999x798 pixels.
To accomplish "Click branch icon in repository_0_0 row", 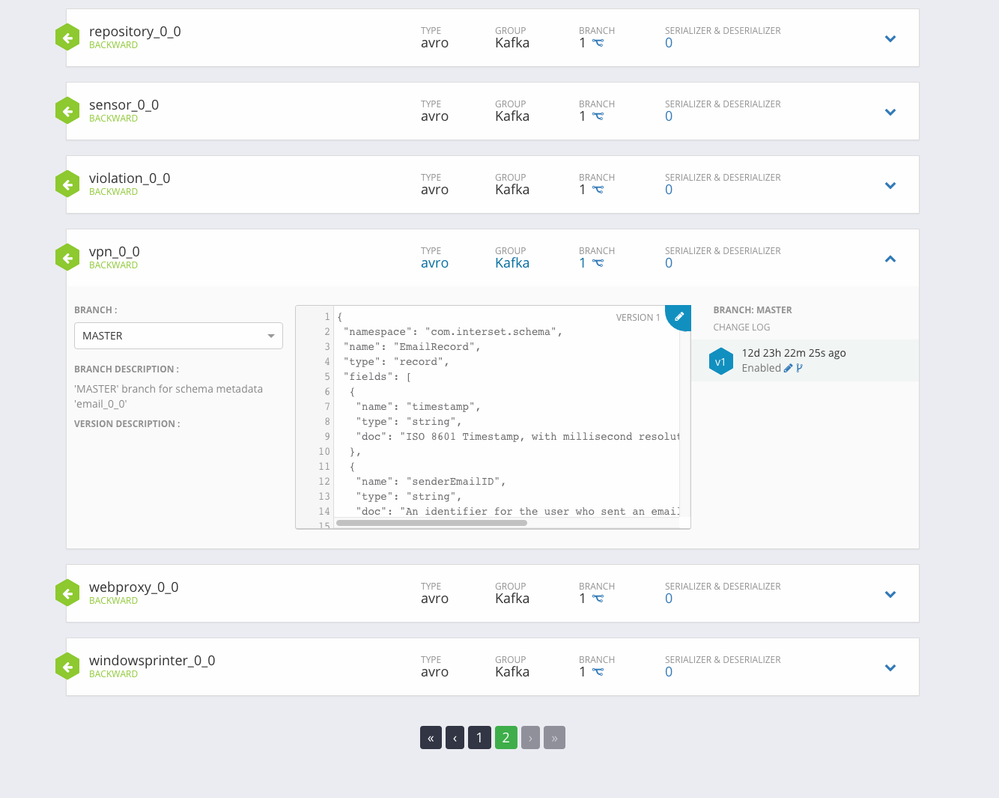I will (598, 43).
